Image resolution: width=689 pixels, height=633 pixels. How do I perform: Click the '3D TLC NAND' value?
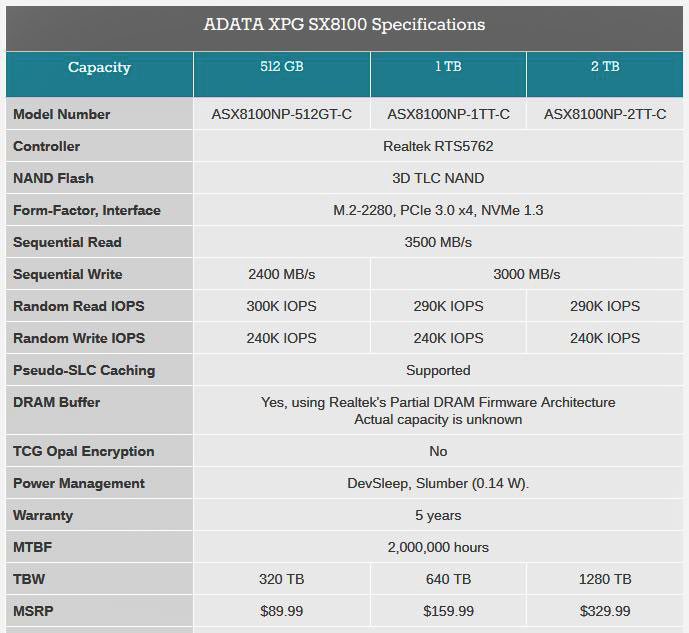[438, 178]
